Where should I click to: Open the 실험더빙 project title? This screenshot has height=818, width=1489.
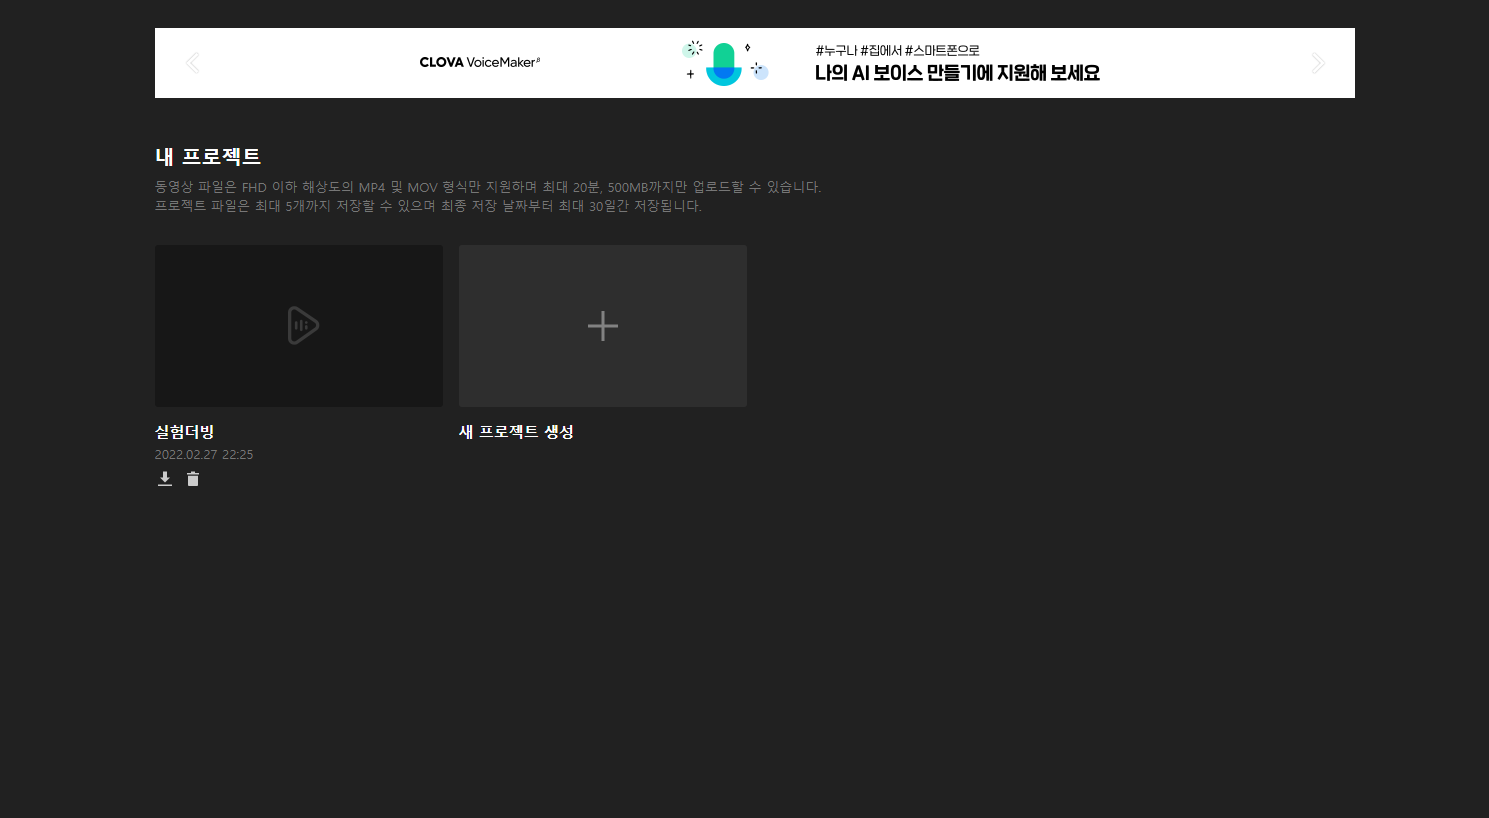point(185,432)
